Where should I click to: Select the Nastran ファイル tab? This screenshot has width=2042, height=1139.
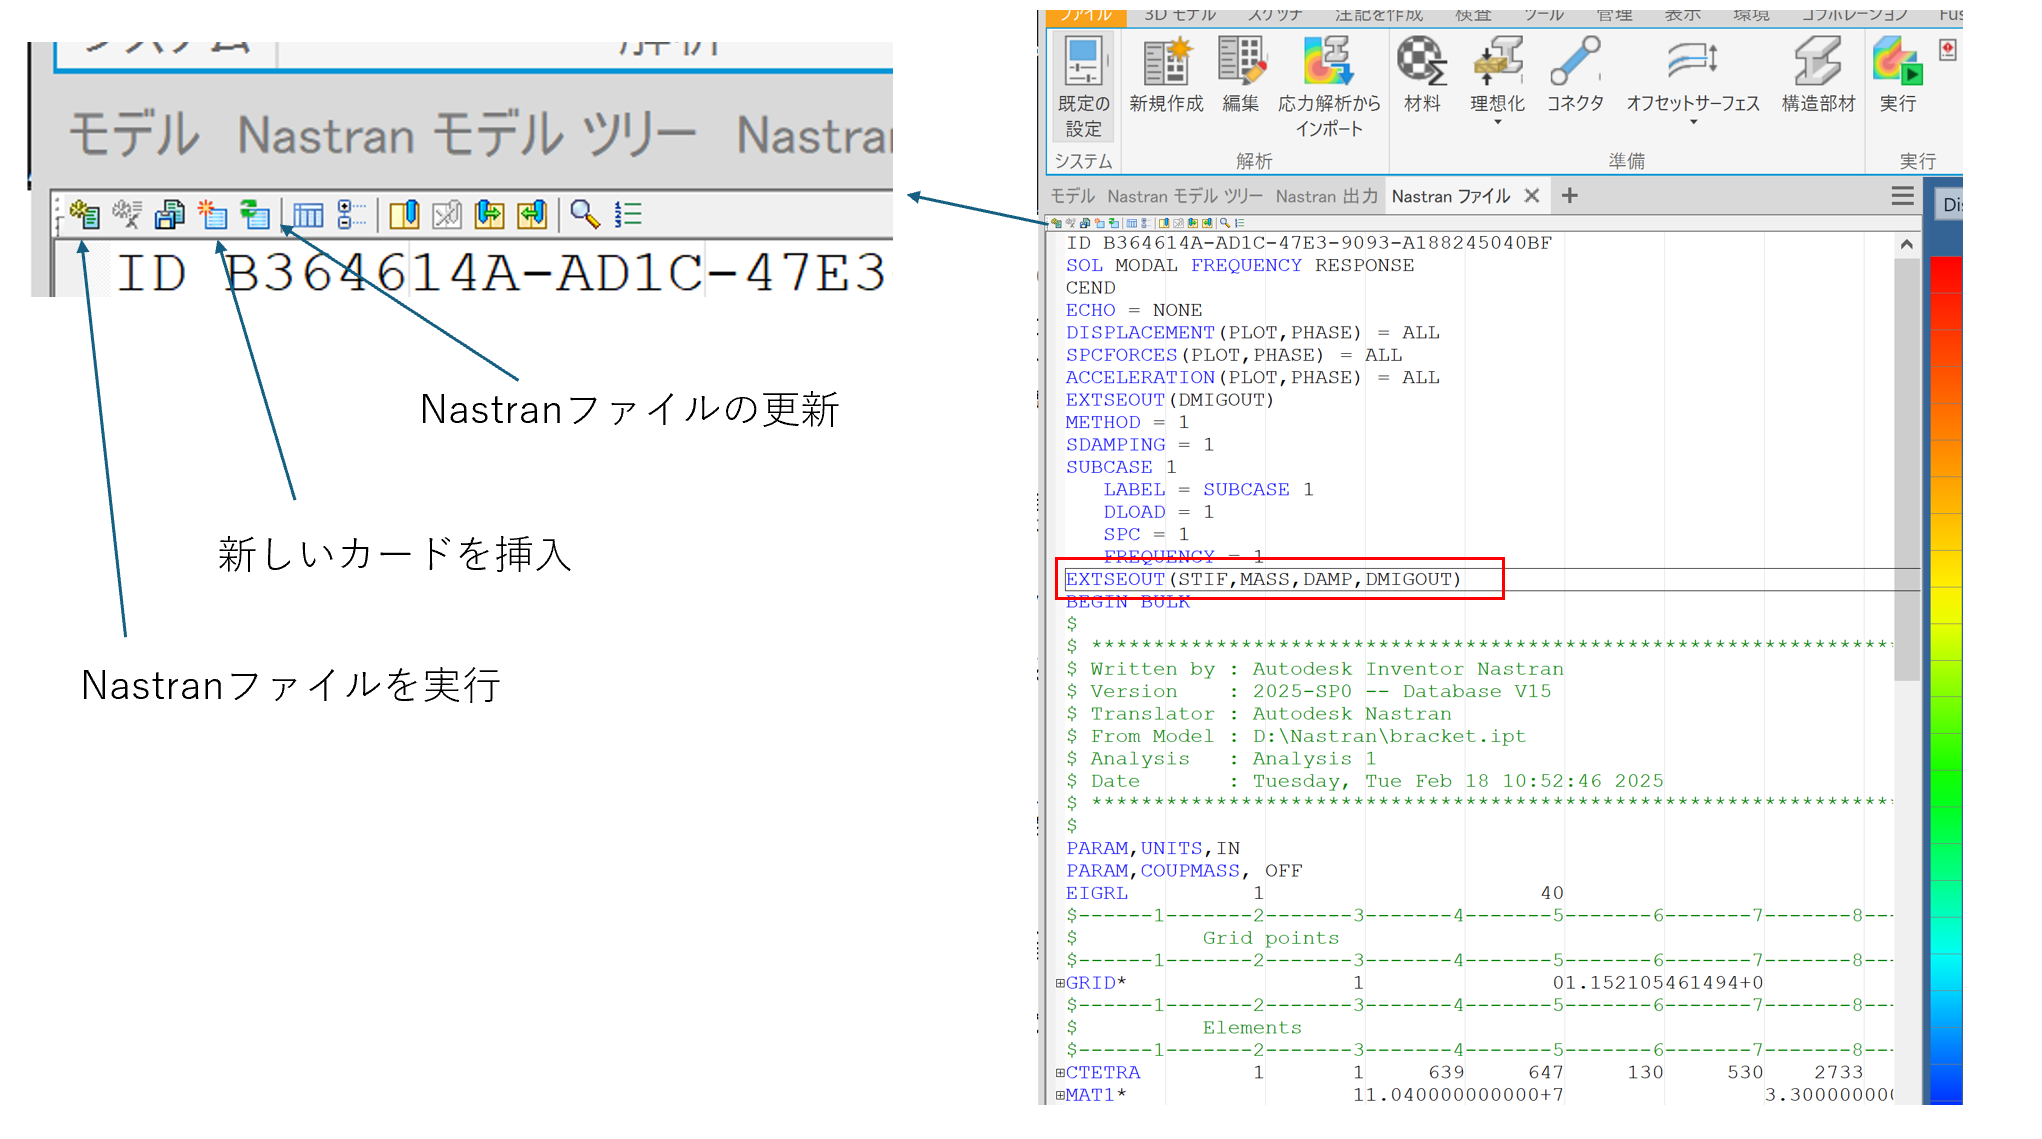[x=1451, y=196]
